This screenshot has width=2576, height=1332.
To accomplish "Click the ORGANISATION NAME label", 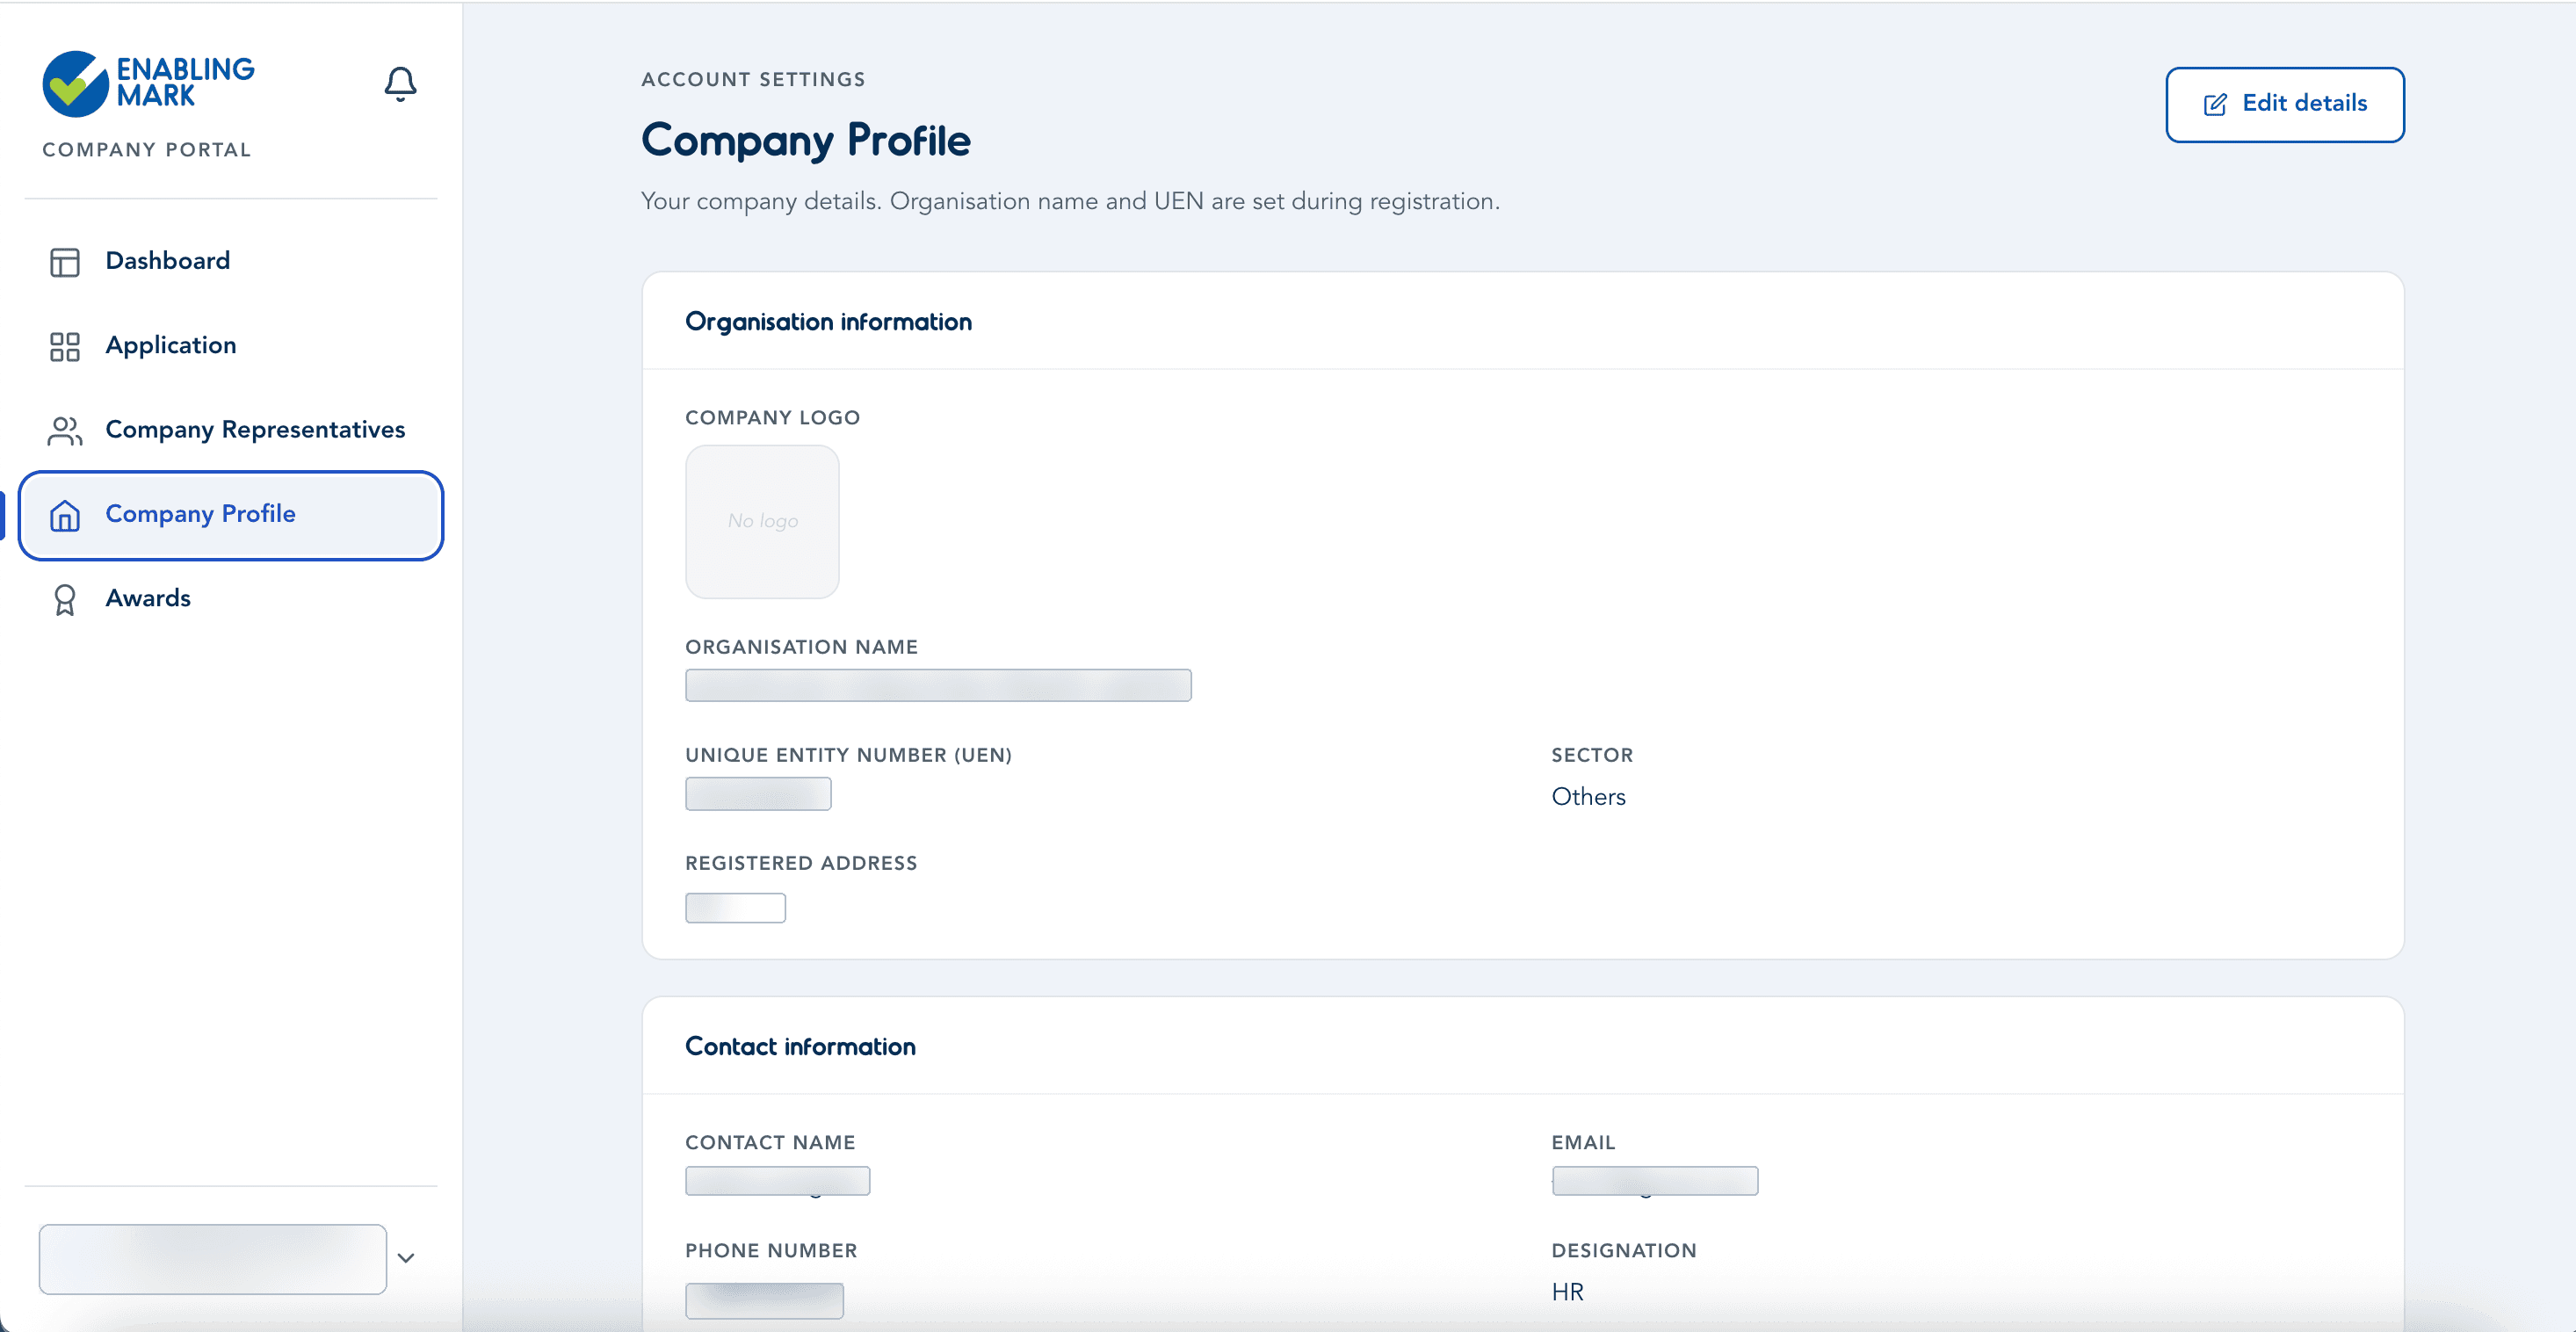I will pyautogui.click(x=801, y=647).
